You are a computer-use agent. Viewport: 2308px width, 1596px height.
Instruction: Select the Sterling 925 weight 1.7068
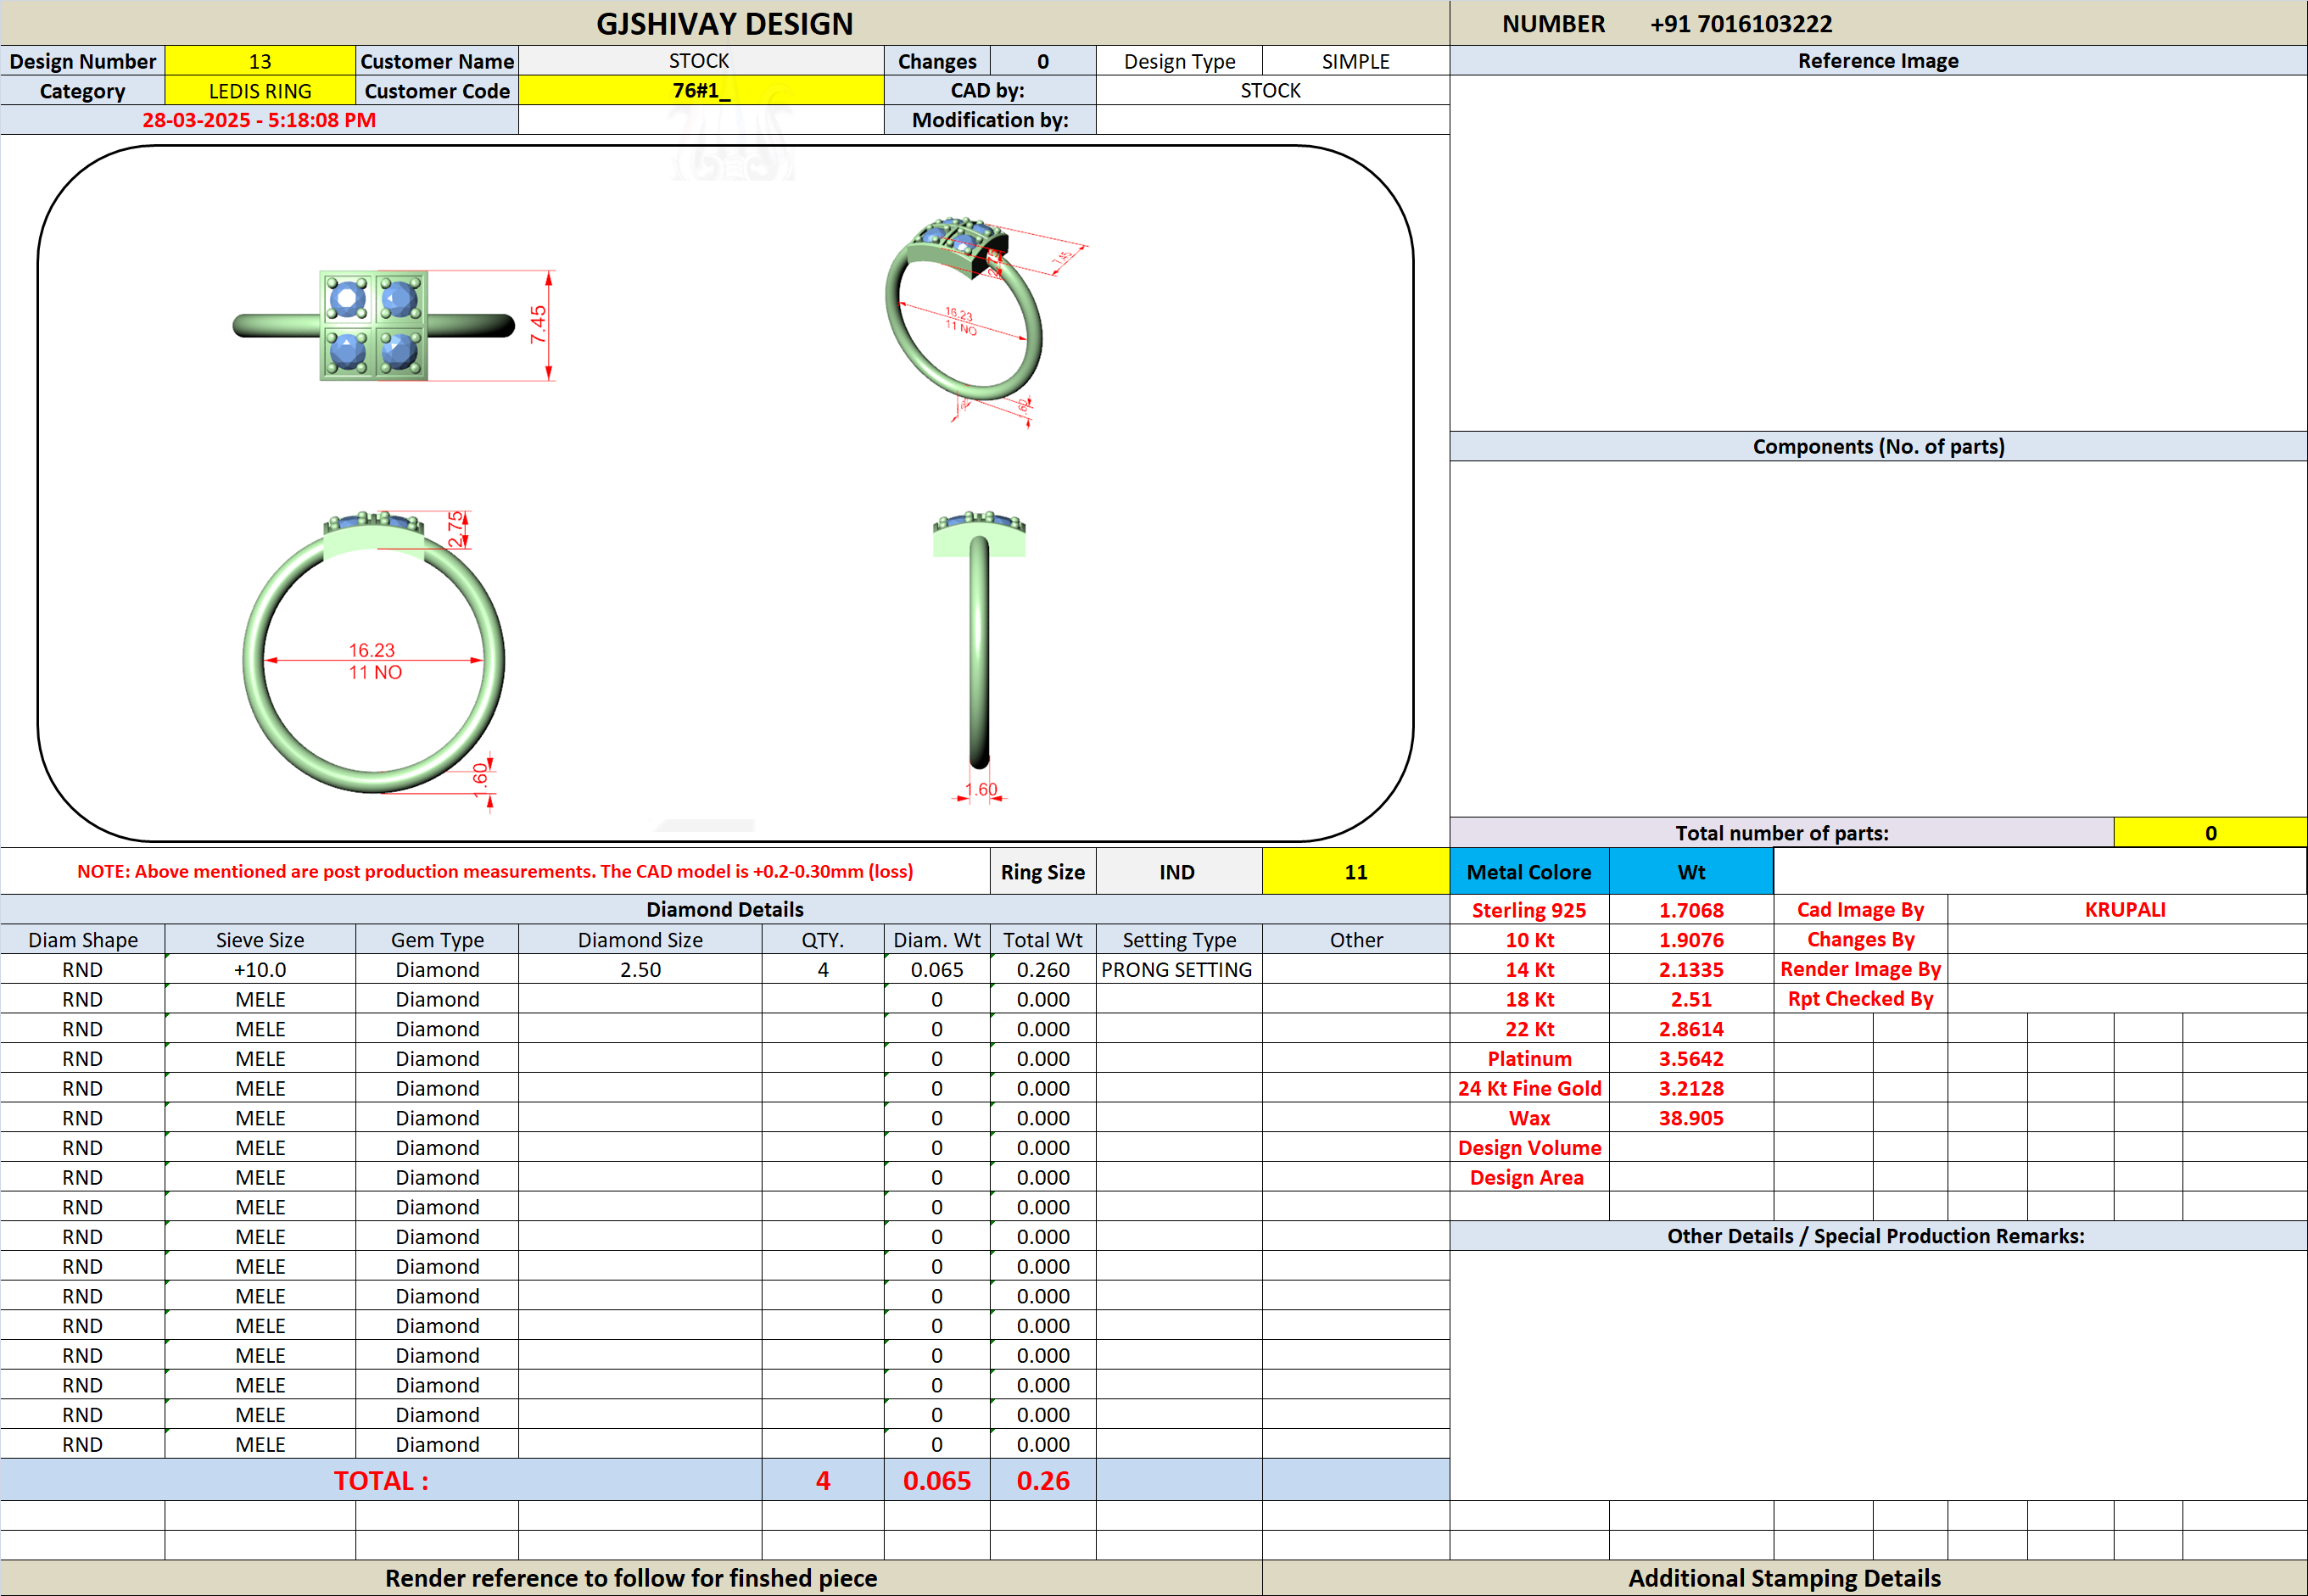click(x=1691, y=910)
